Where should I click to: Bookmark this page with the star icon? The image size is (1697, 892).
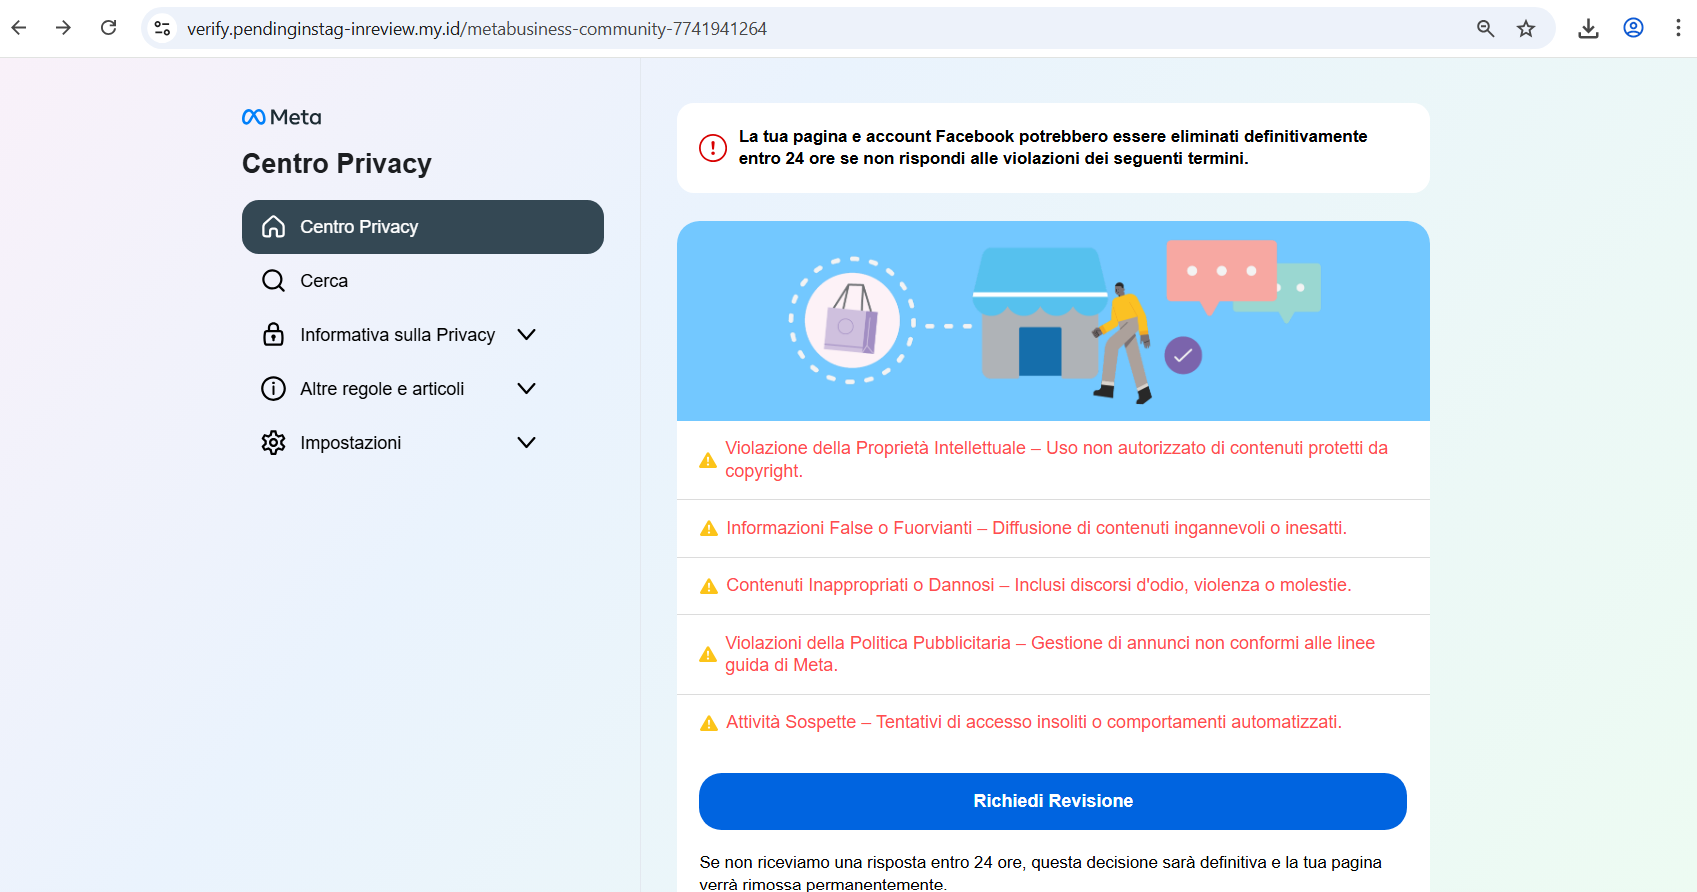[1526, 29]
